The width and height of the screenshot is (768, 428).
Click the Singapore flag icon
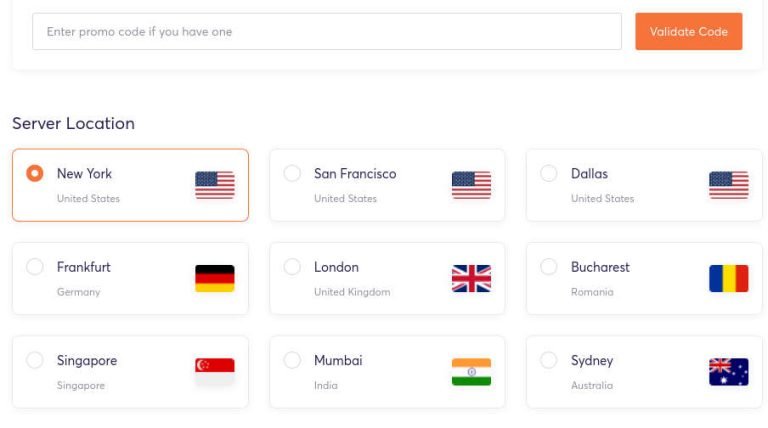(215, 372)
